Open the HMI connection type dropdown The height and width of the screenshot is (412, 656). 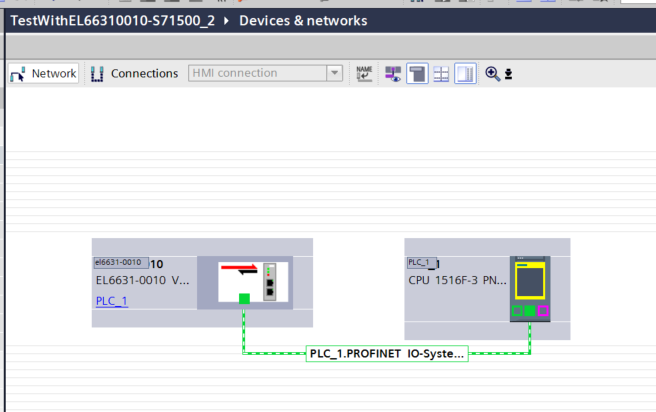coord(335,73)
